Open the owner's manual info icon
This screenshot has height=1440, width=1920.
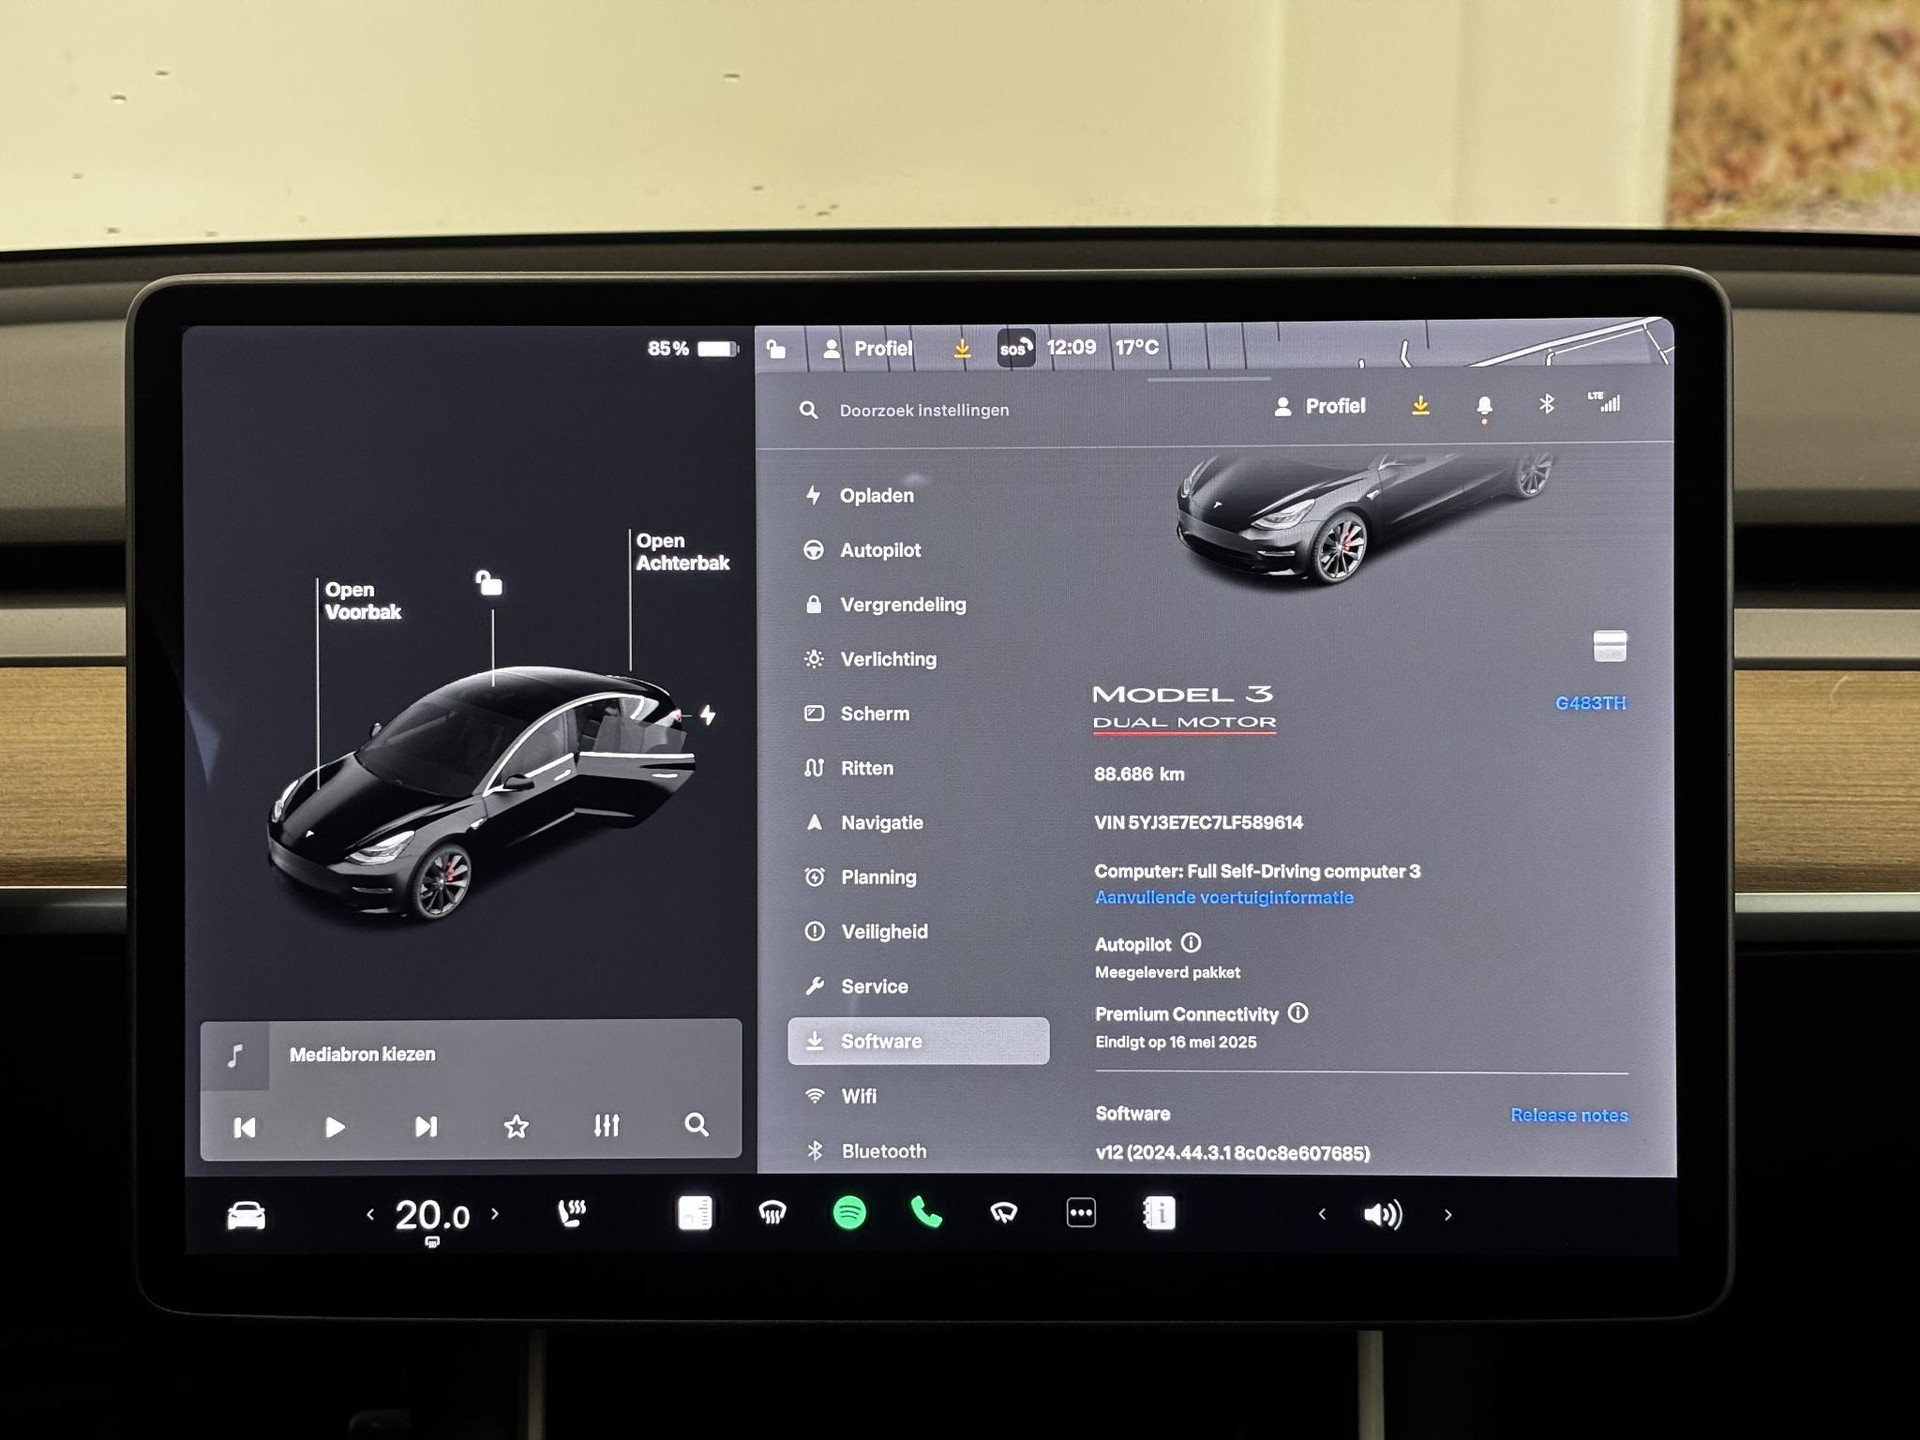click(x=1159, y=1213)
